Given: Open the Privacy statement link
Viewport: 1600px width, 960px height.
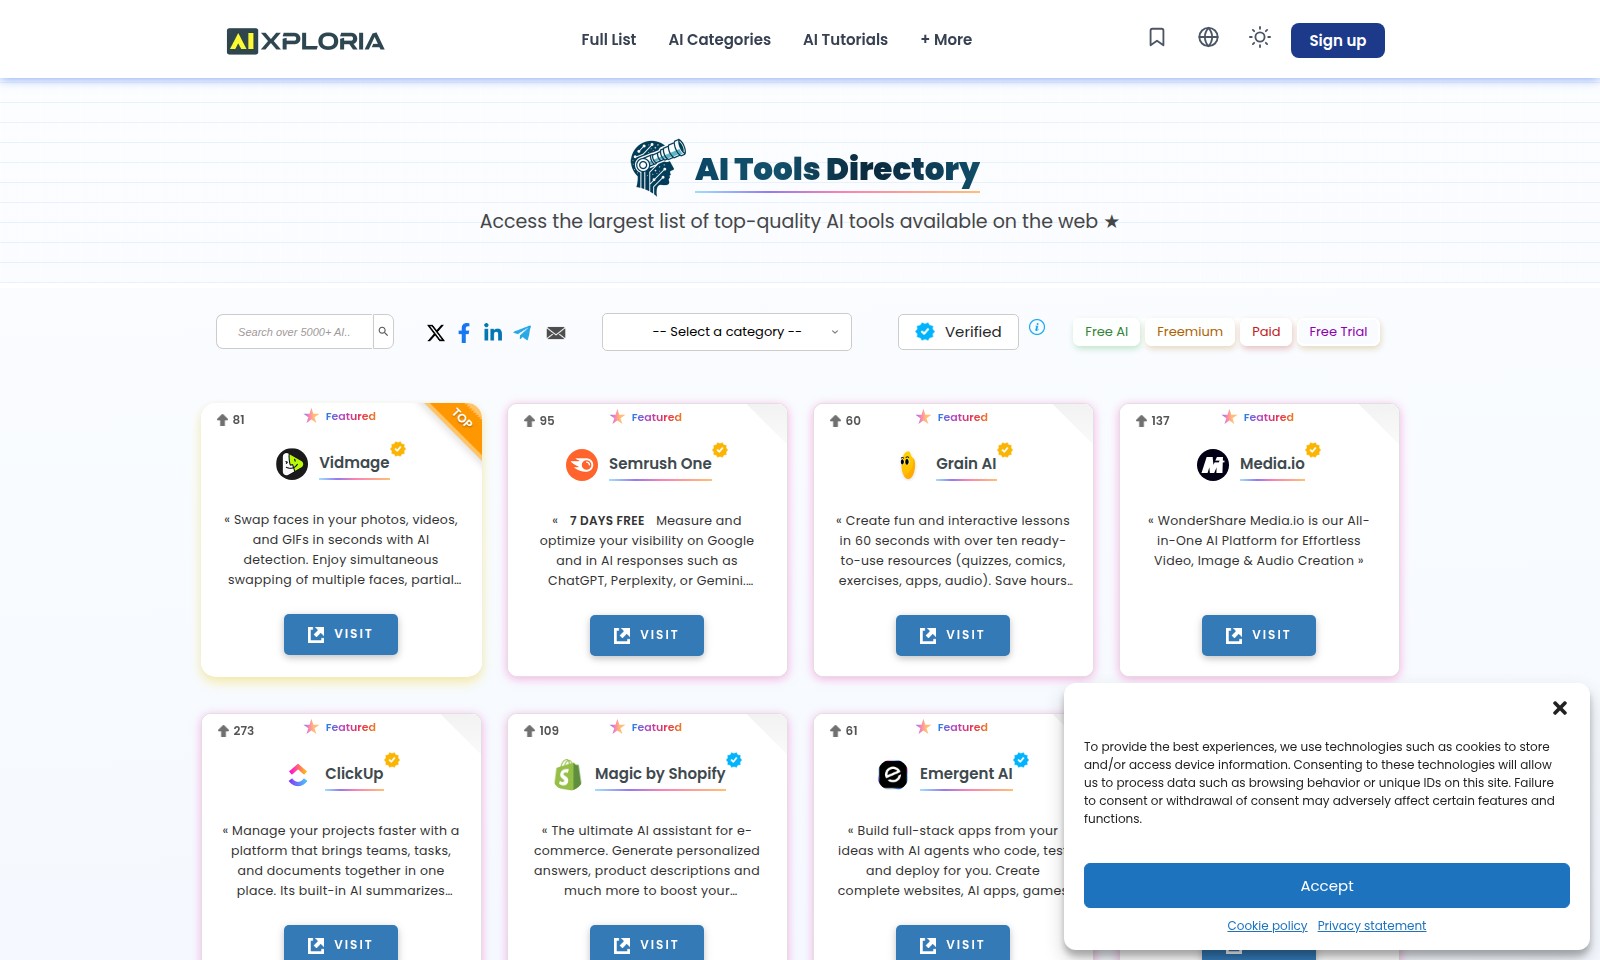Looking at the screenshot, I should [x=1372, y=926].
